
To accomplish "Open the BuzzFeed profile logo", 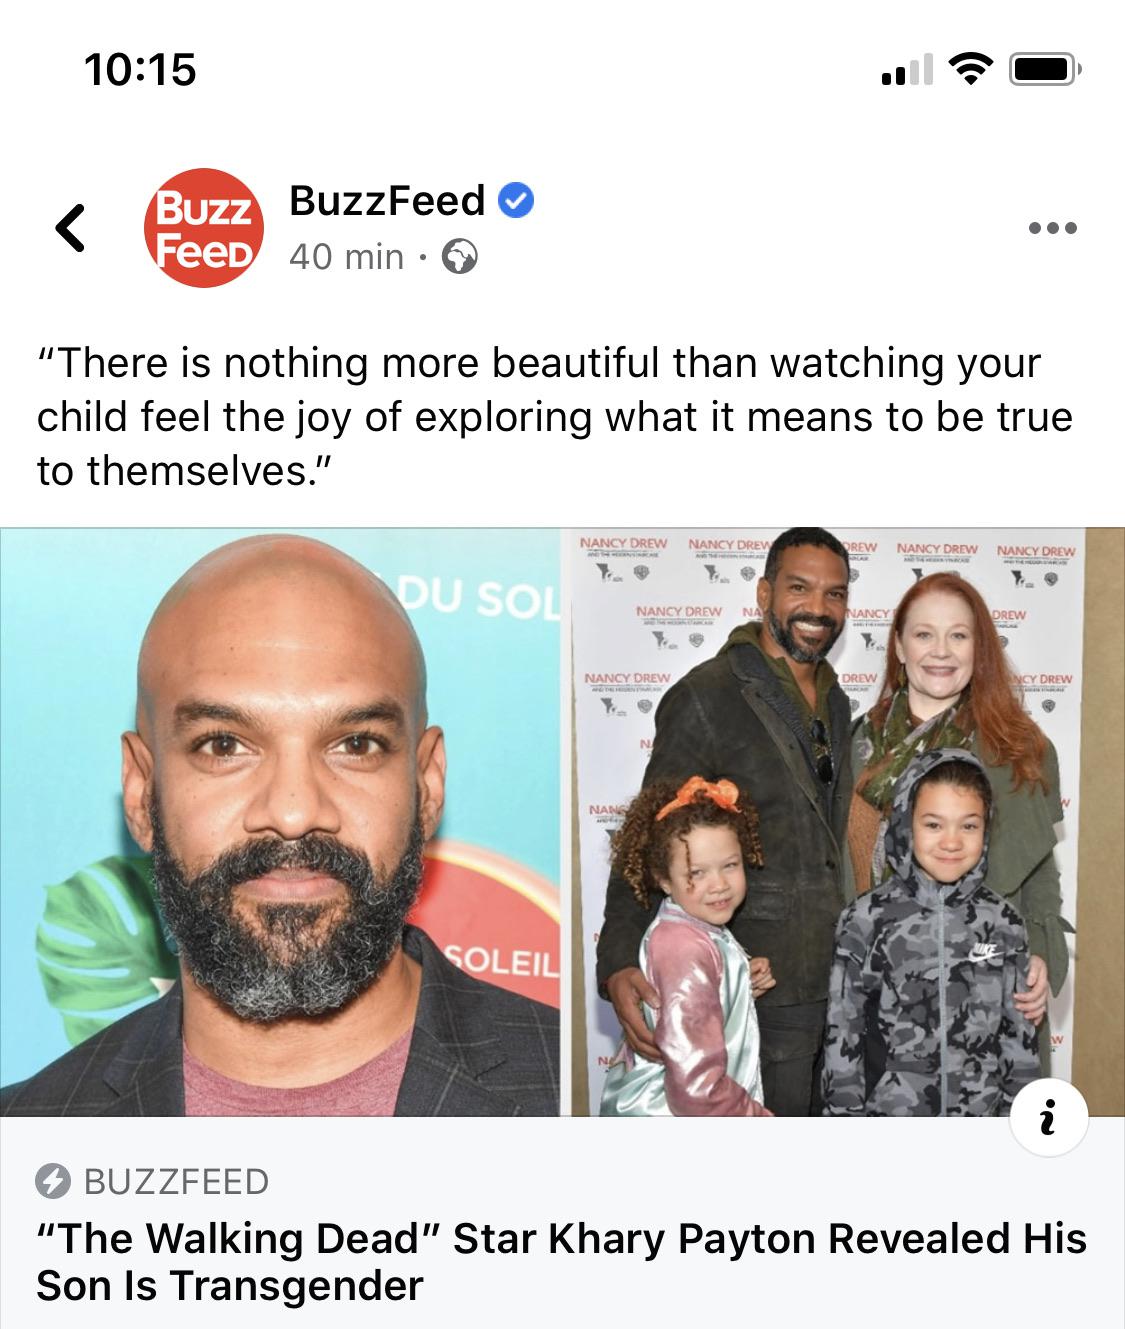I will (204, 228).
